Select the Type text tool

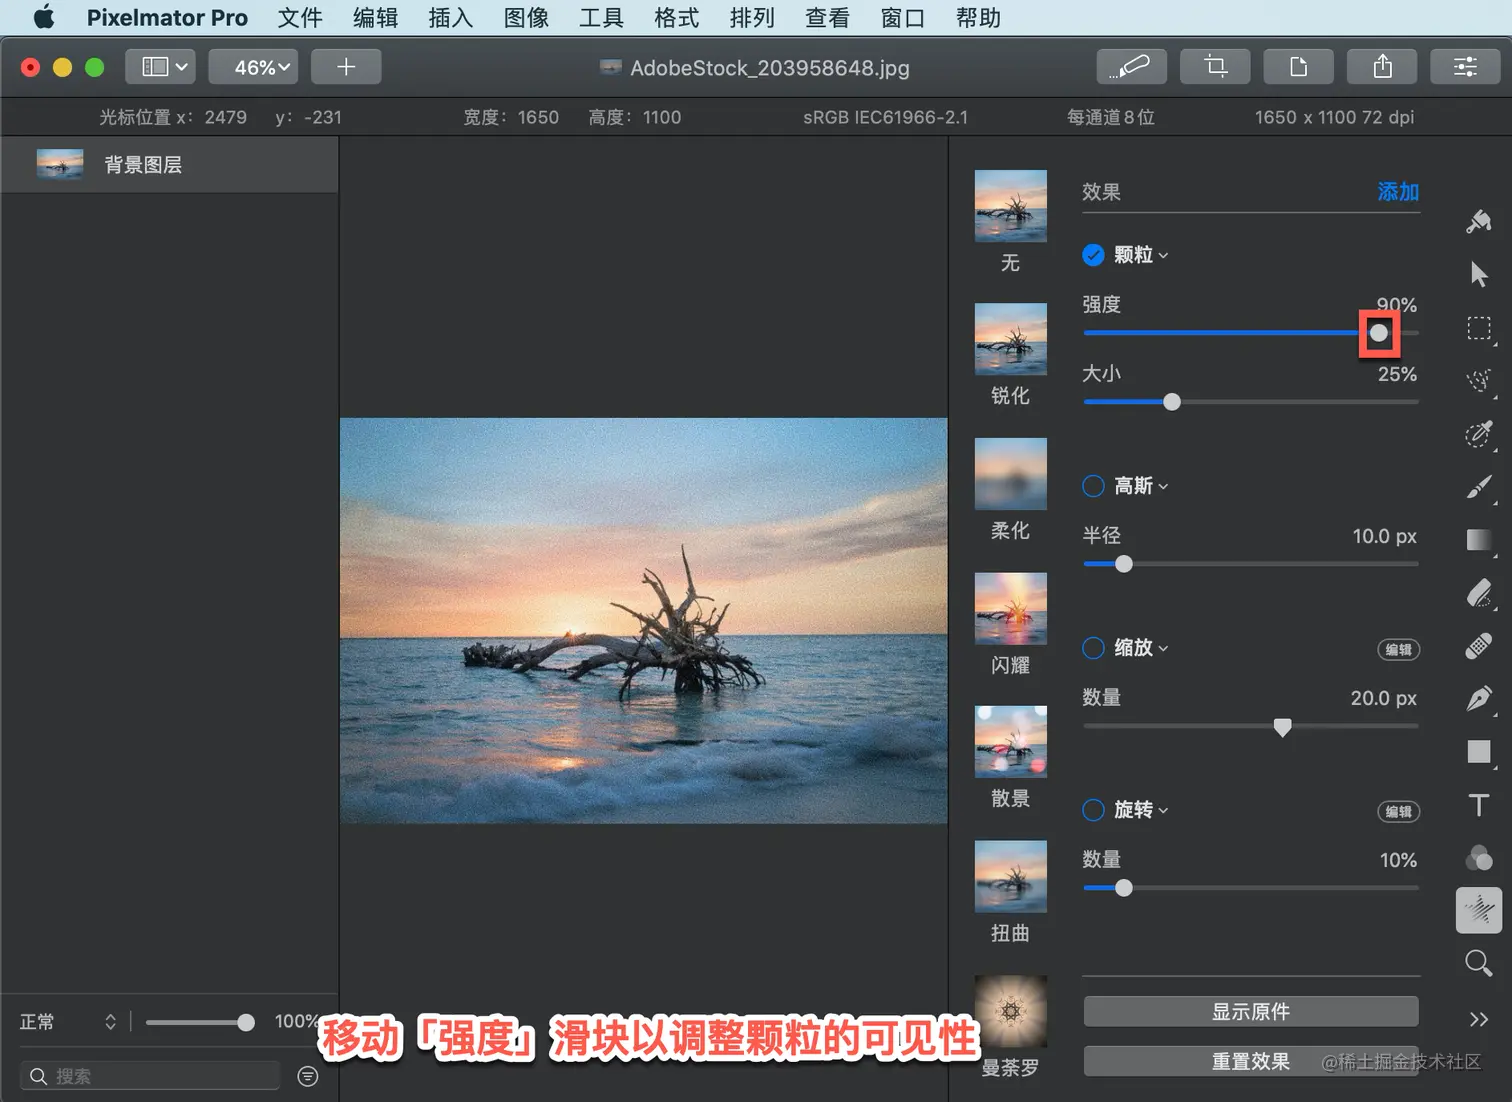pos(1479,805)
